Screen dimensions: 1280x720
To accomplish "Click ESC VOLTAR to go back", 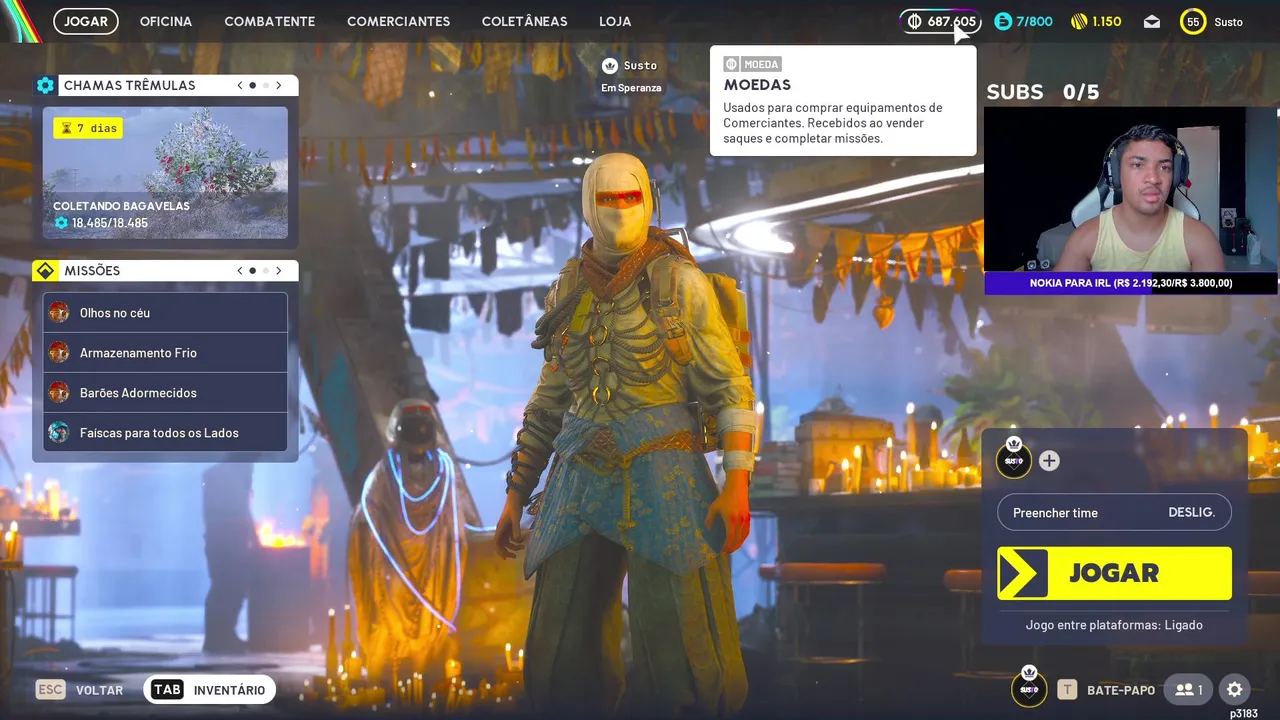I will (80, 690).
